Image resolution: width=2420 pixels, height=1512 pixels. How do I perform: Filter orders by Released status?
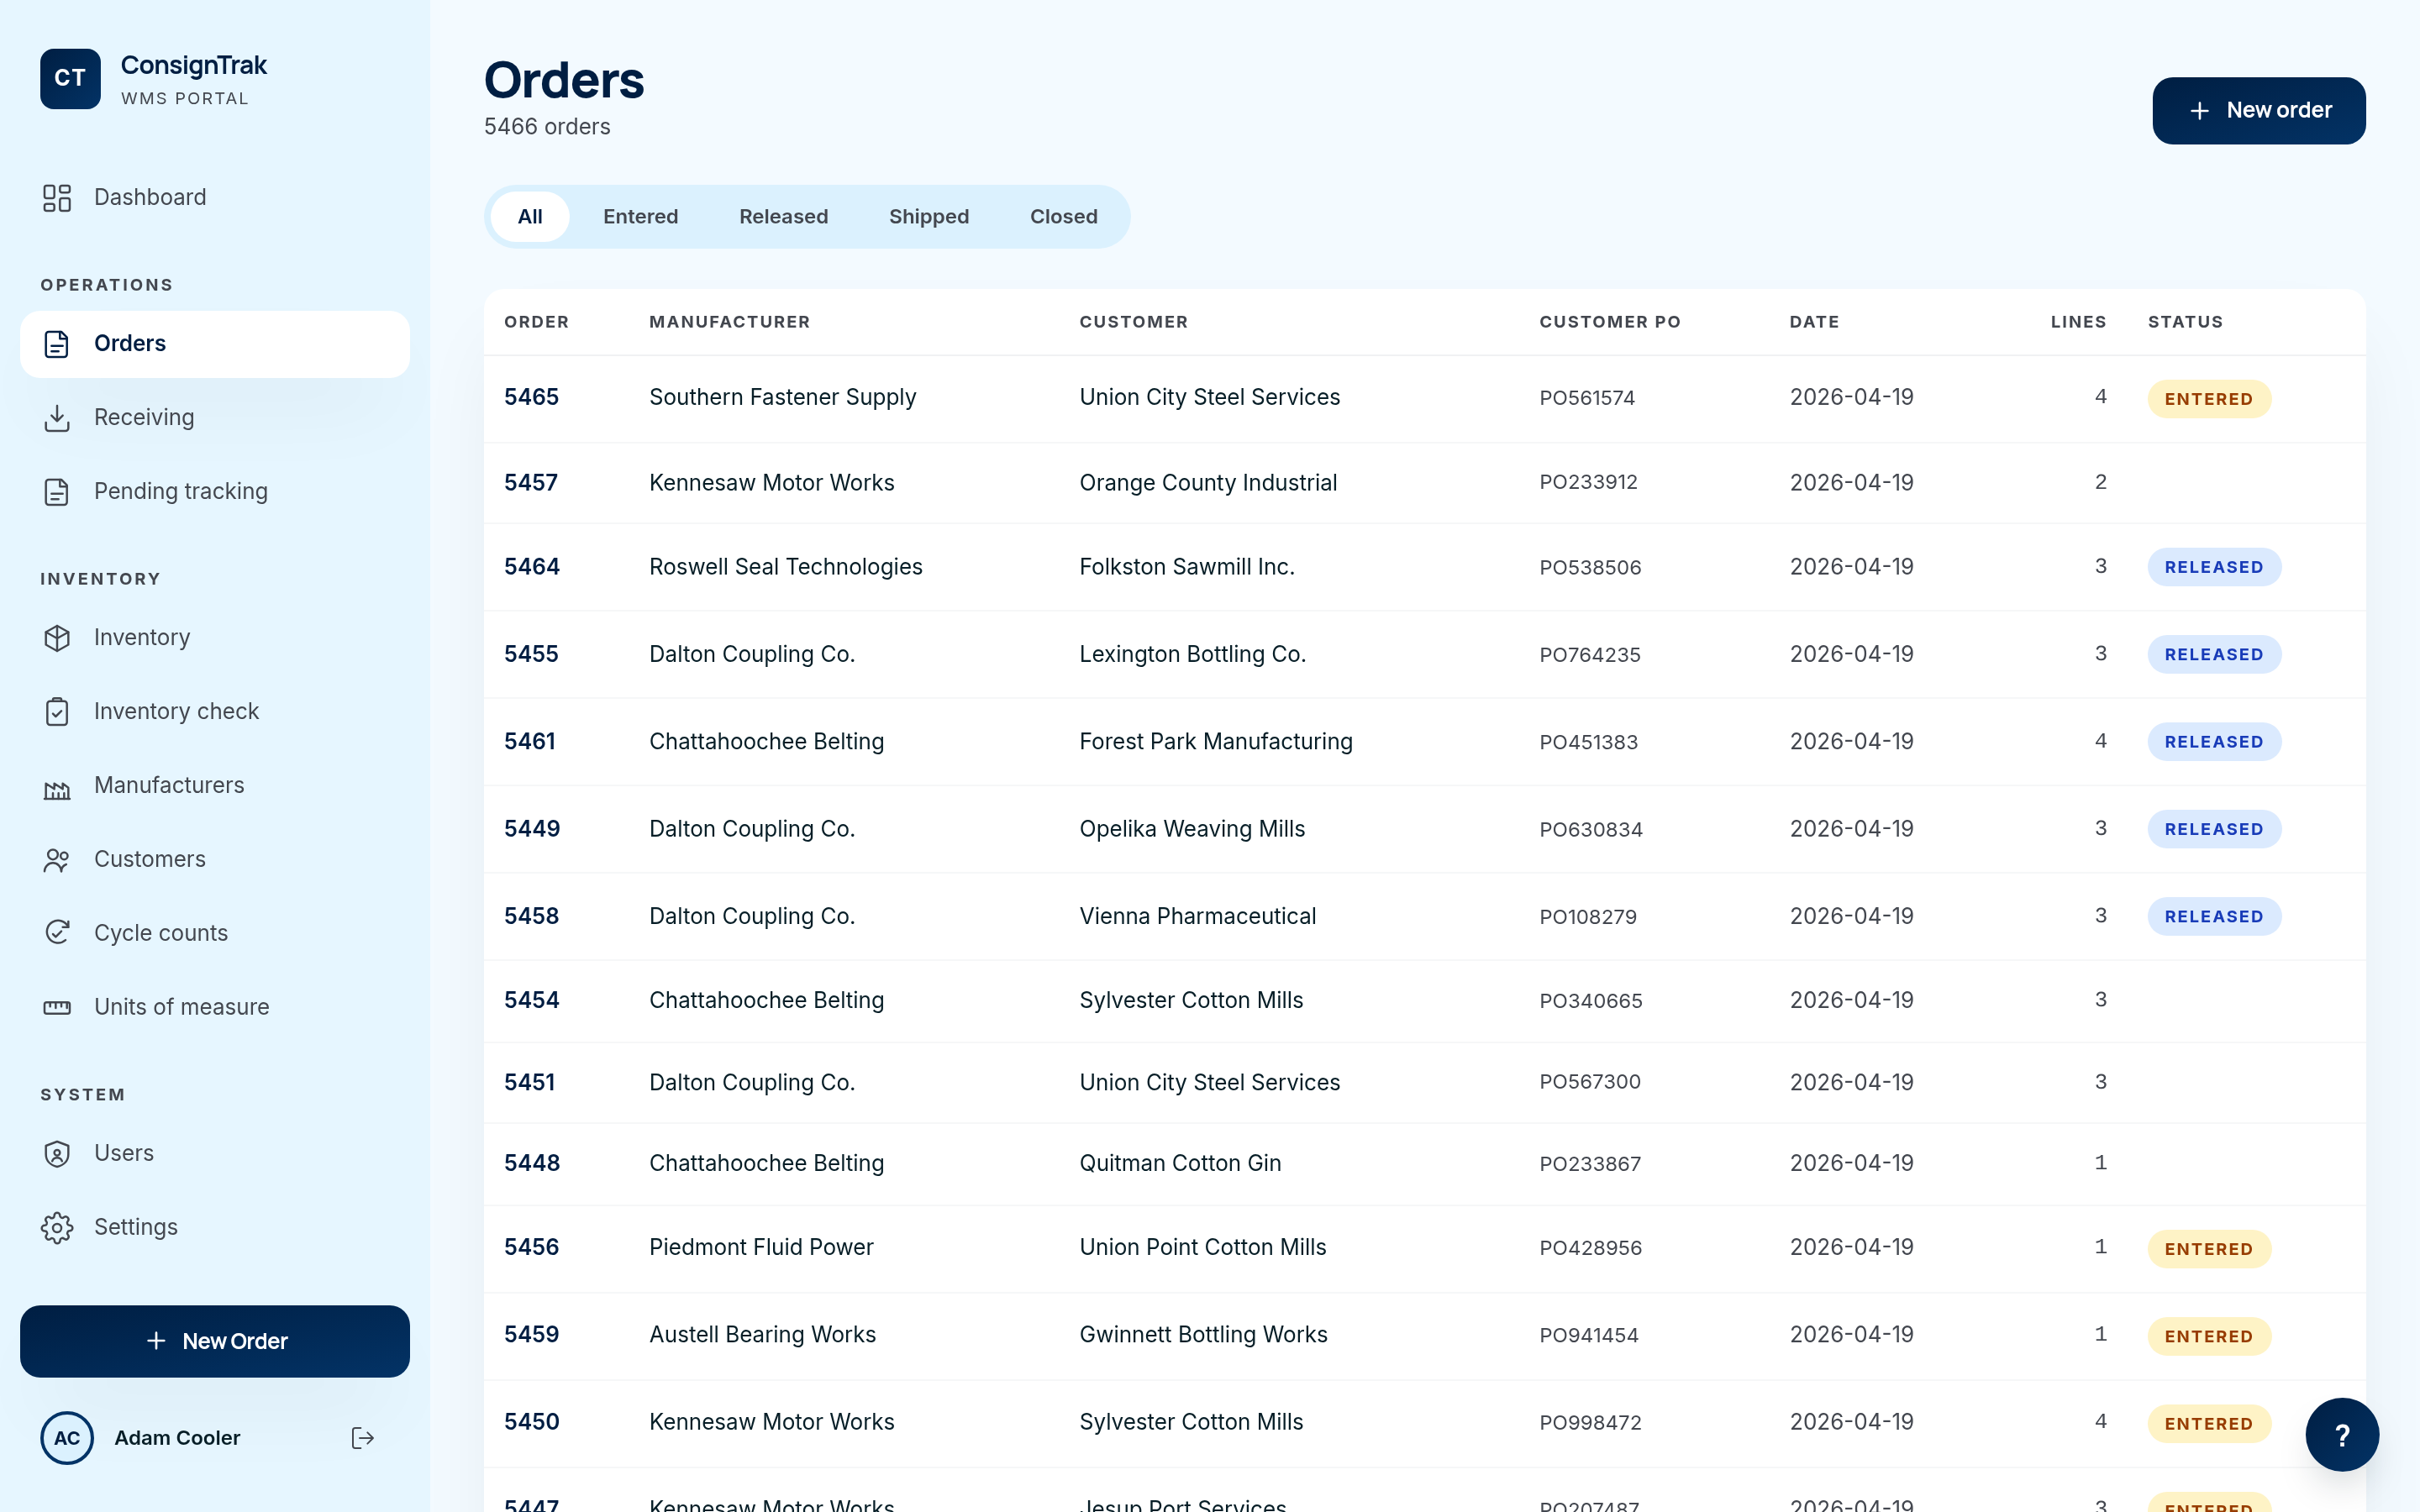(x=783, y=216)
